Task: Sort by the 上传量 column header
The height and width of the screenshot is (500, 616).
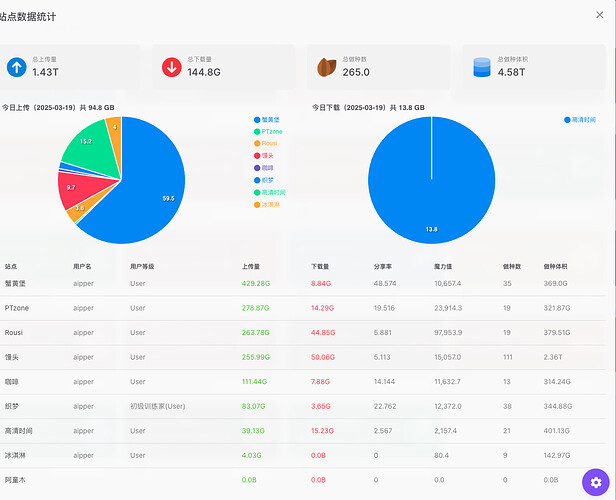Action: point(251,266)
